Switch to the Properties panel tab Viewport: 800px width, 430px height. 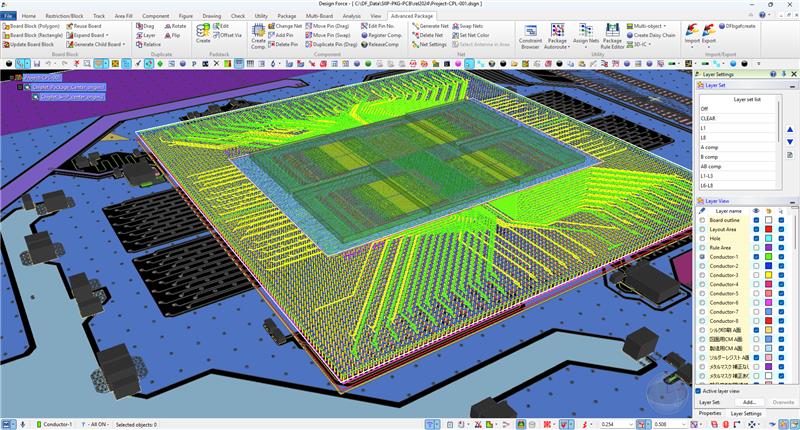710,413
